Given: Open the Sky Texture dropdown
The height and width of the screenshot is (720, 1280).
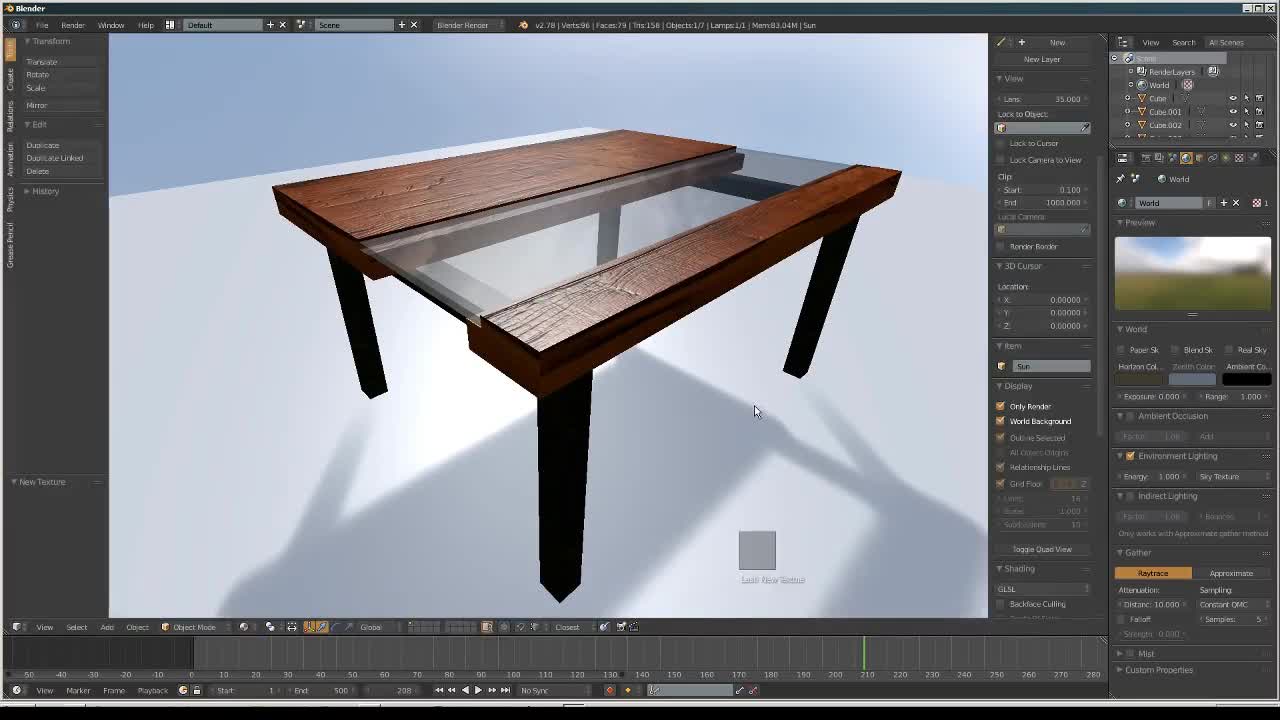Looking at the screenshot, I should pyautogui.click(x=1232, y=476).
